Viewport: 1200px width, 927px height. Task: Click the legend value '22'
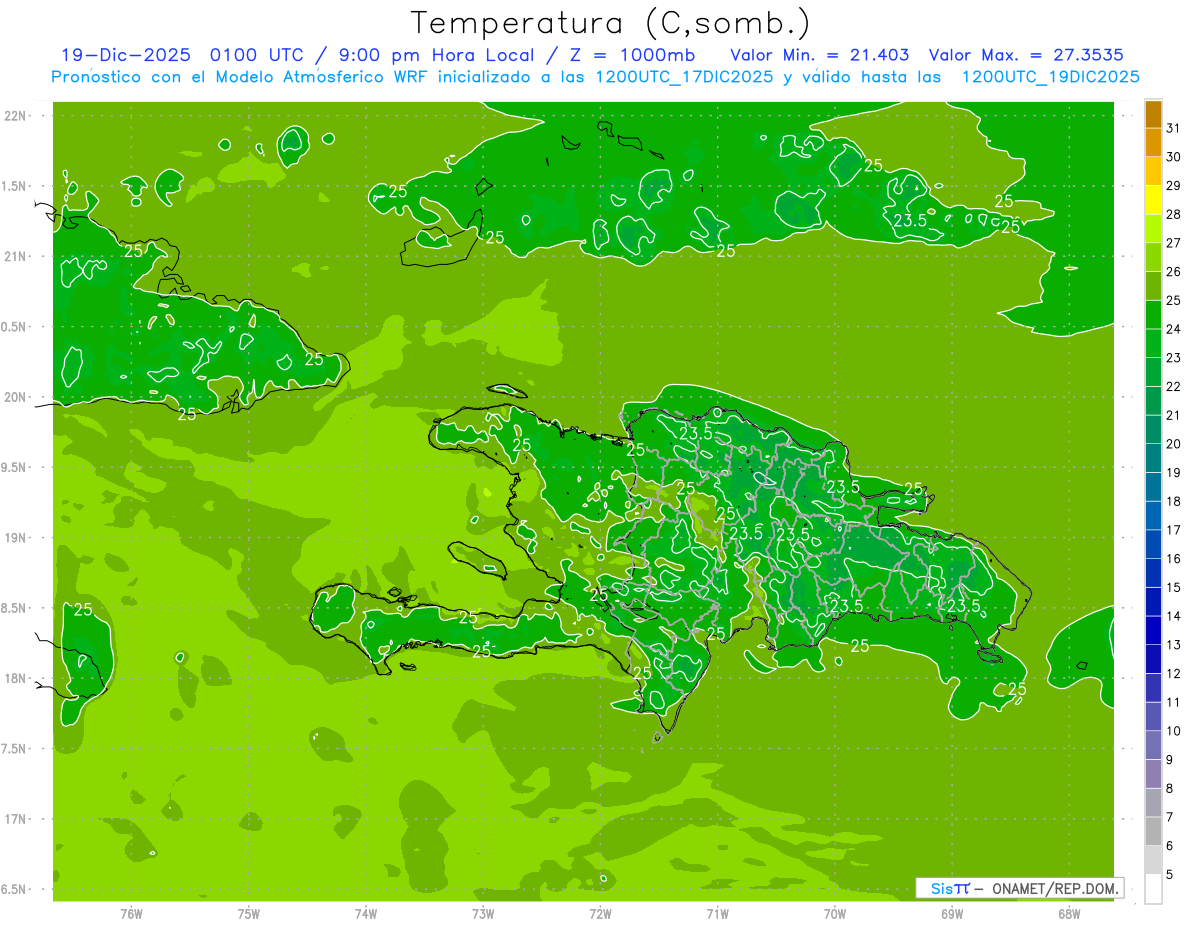[1174, 387]
